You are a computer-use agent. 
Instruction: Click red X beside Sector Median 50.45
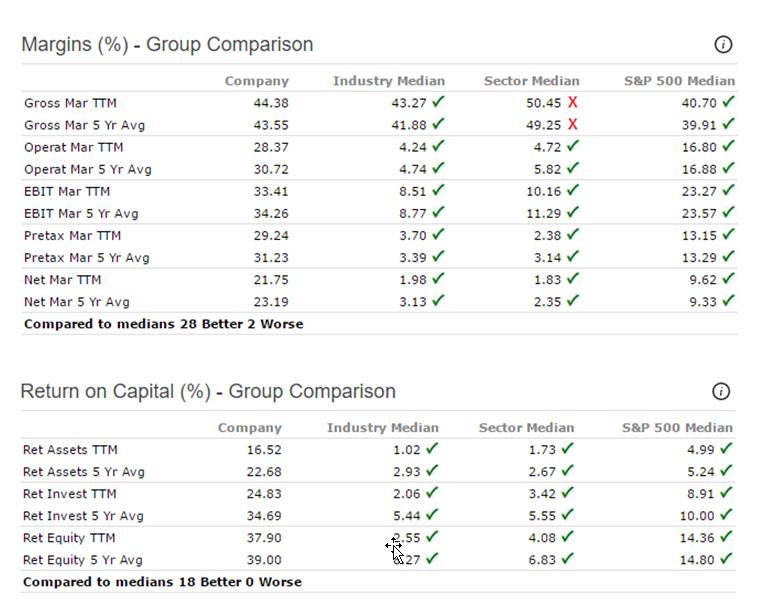[x=572, y=102]
